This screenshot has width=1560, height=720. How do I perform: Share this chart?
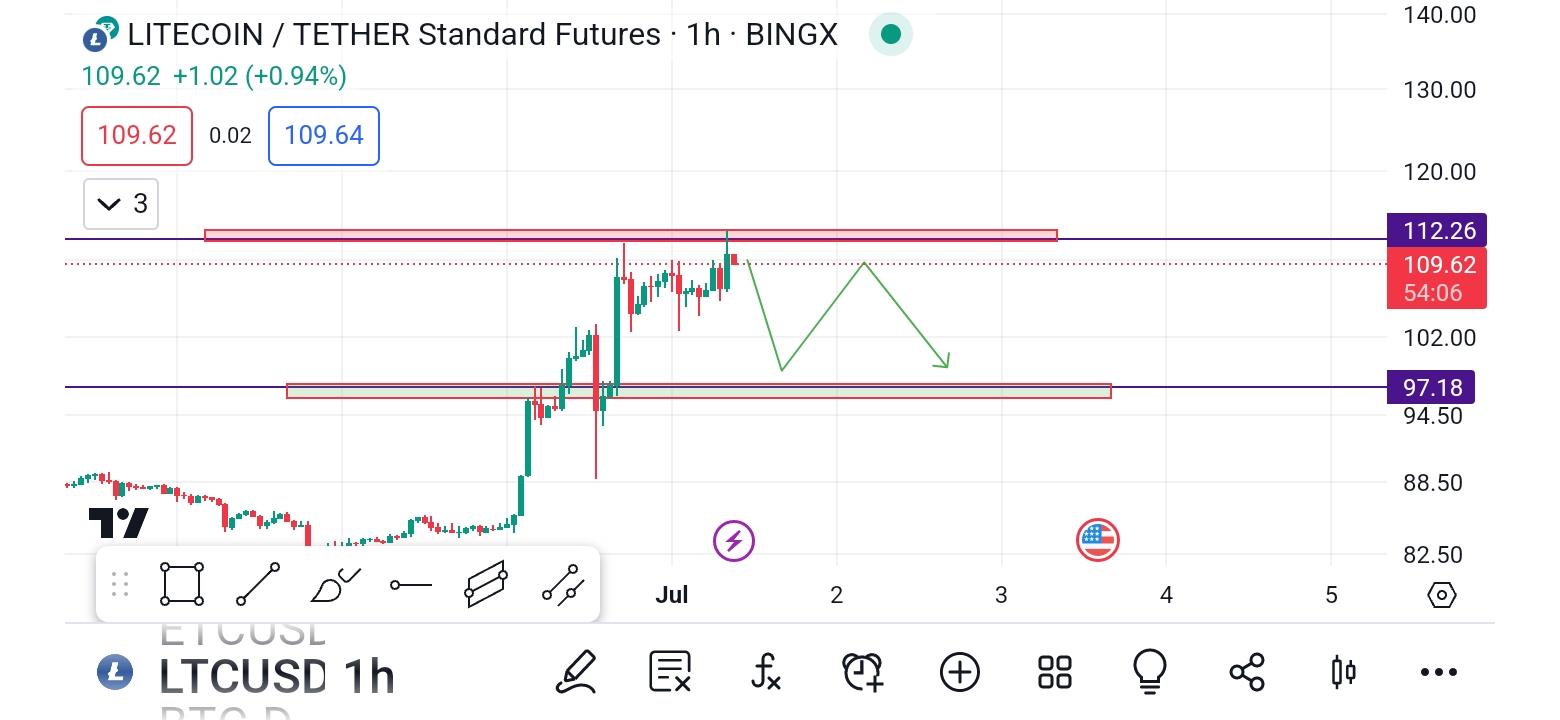tap(1247, 672)
